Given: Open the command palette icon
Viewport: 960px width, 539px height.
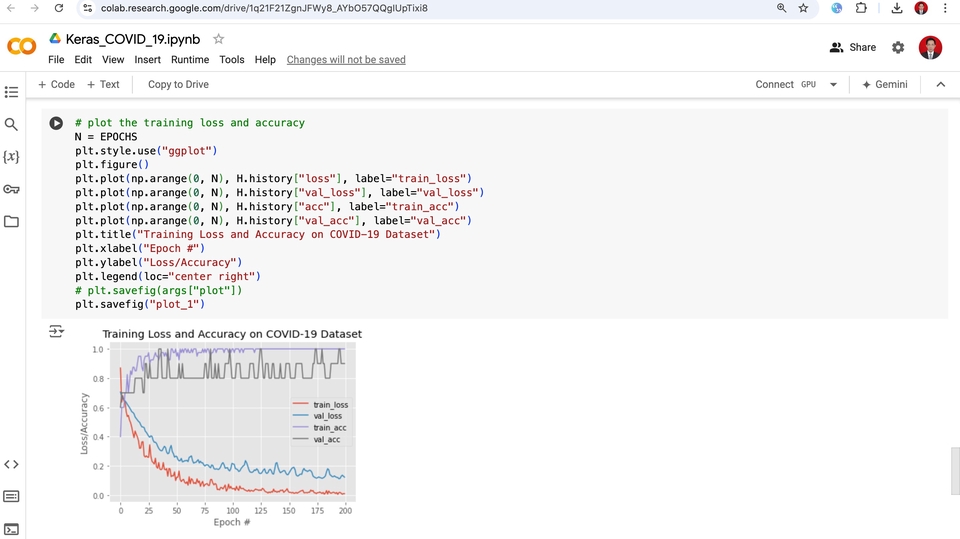Looking at the screenshot, I should tap(12, 496).
